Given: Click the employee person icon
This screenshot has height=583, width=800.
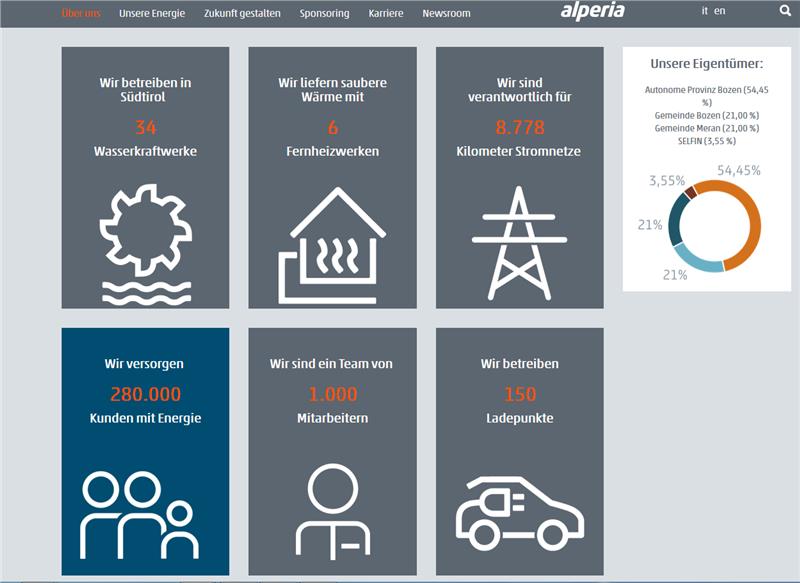Looking at the screenshot, I should (x=332, y=512).
